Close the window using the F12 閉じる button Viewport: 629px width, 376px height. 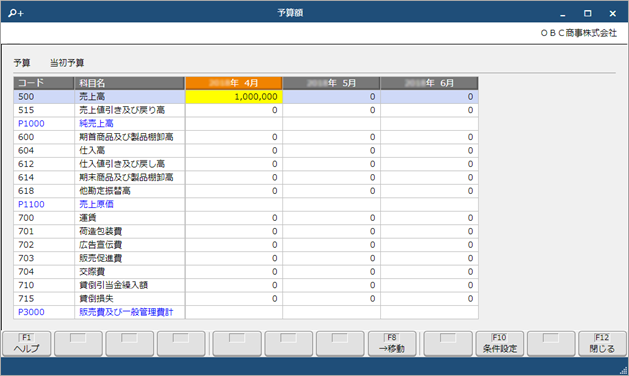tap(602, 343)
